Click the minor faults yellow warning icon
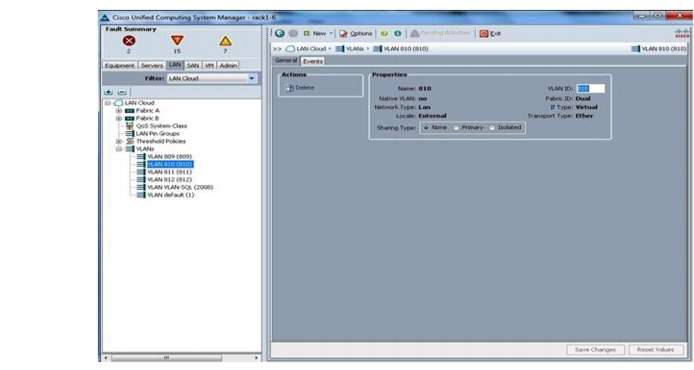The width and height of the screenshot is (694, 370). 225,41
